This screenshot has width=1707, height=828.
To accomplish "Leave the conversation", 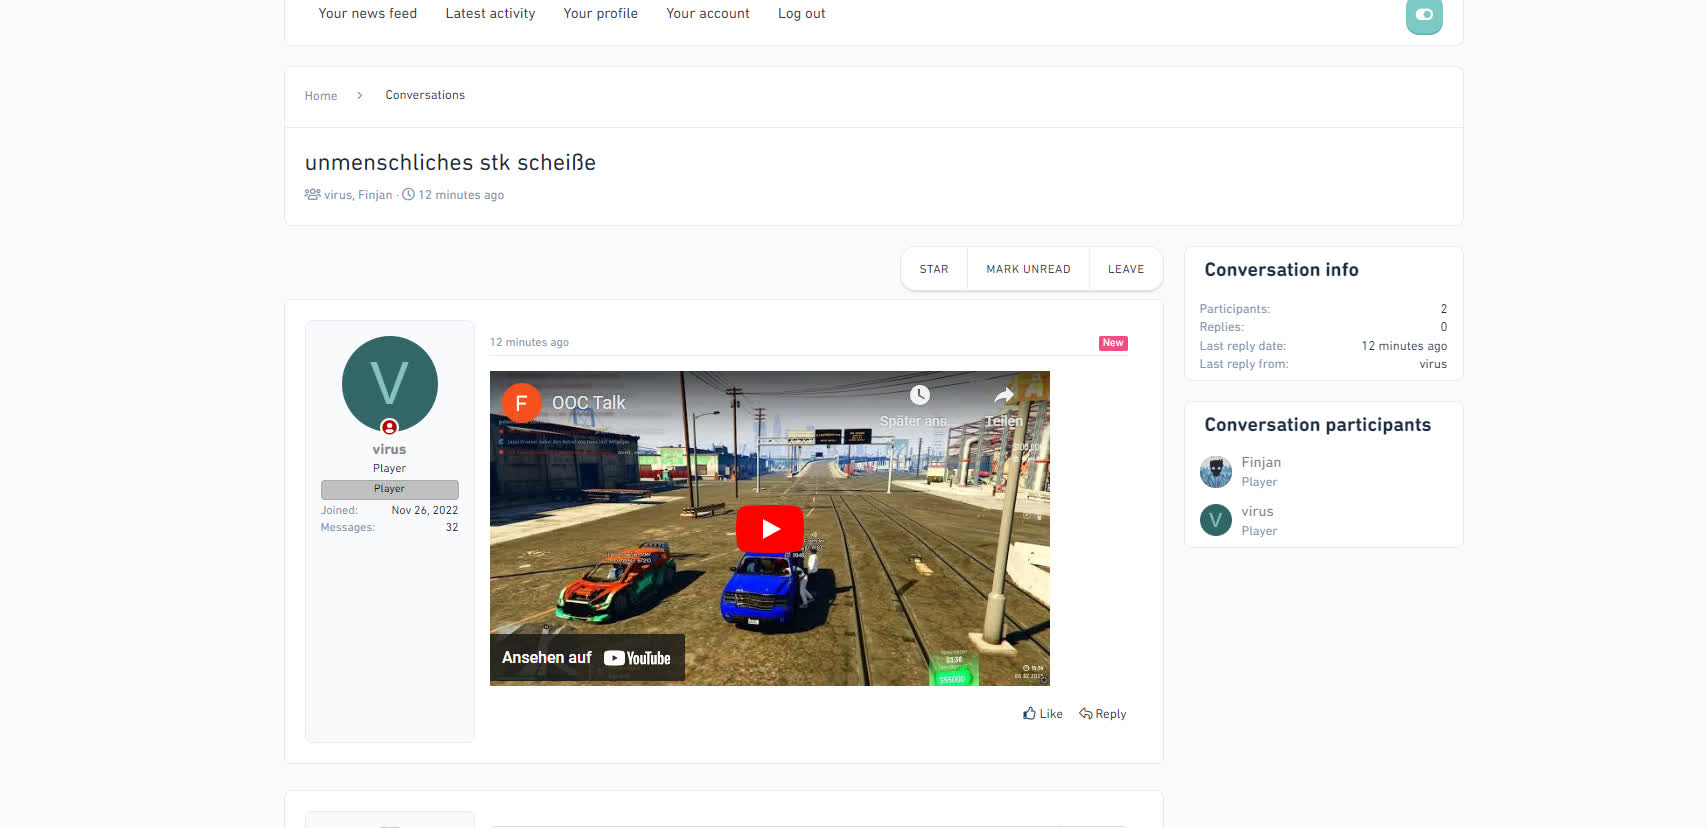I will click(x=1126, y=269).
